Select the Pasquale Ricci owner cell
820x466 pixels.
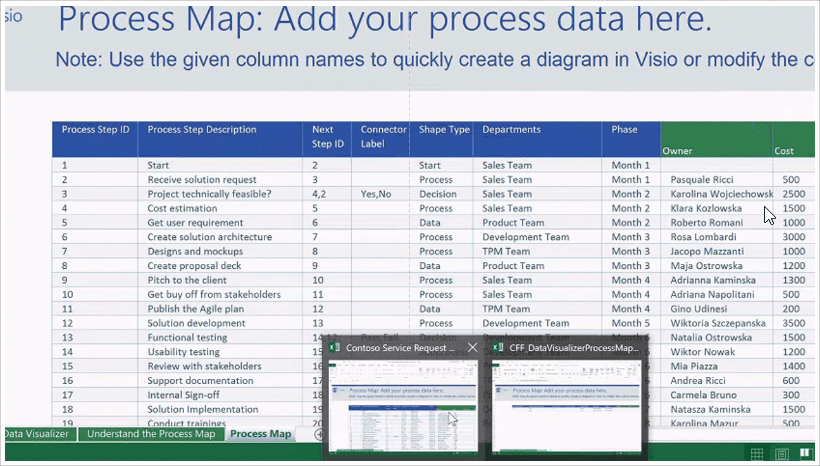pos(702,180)
